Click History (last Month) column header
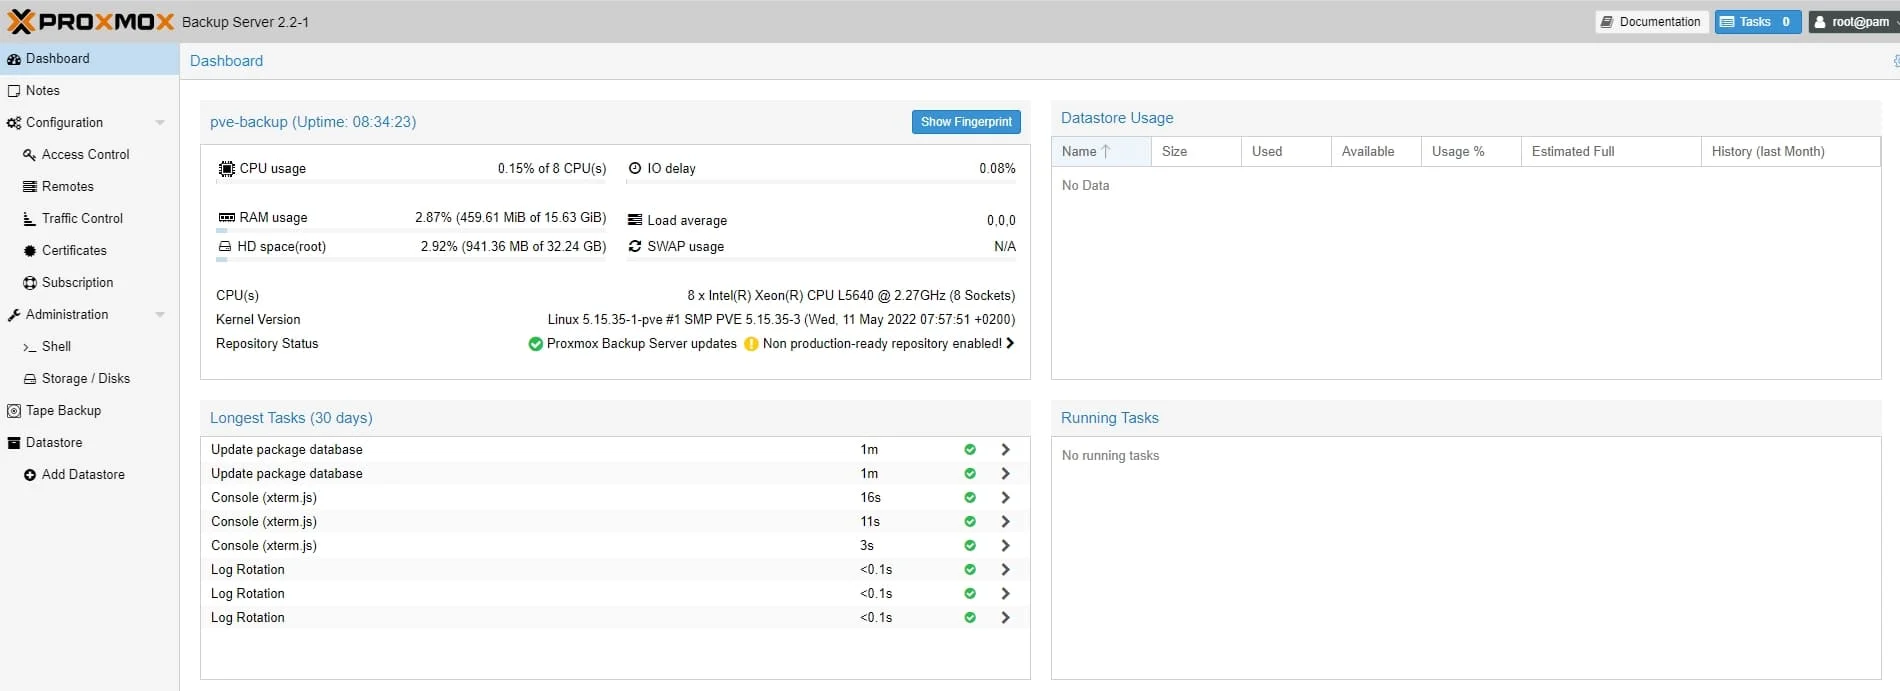Screen dimensions: 1900x691 point(1790,151)
